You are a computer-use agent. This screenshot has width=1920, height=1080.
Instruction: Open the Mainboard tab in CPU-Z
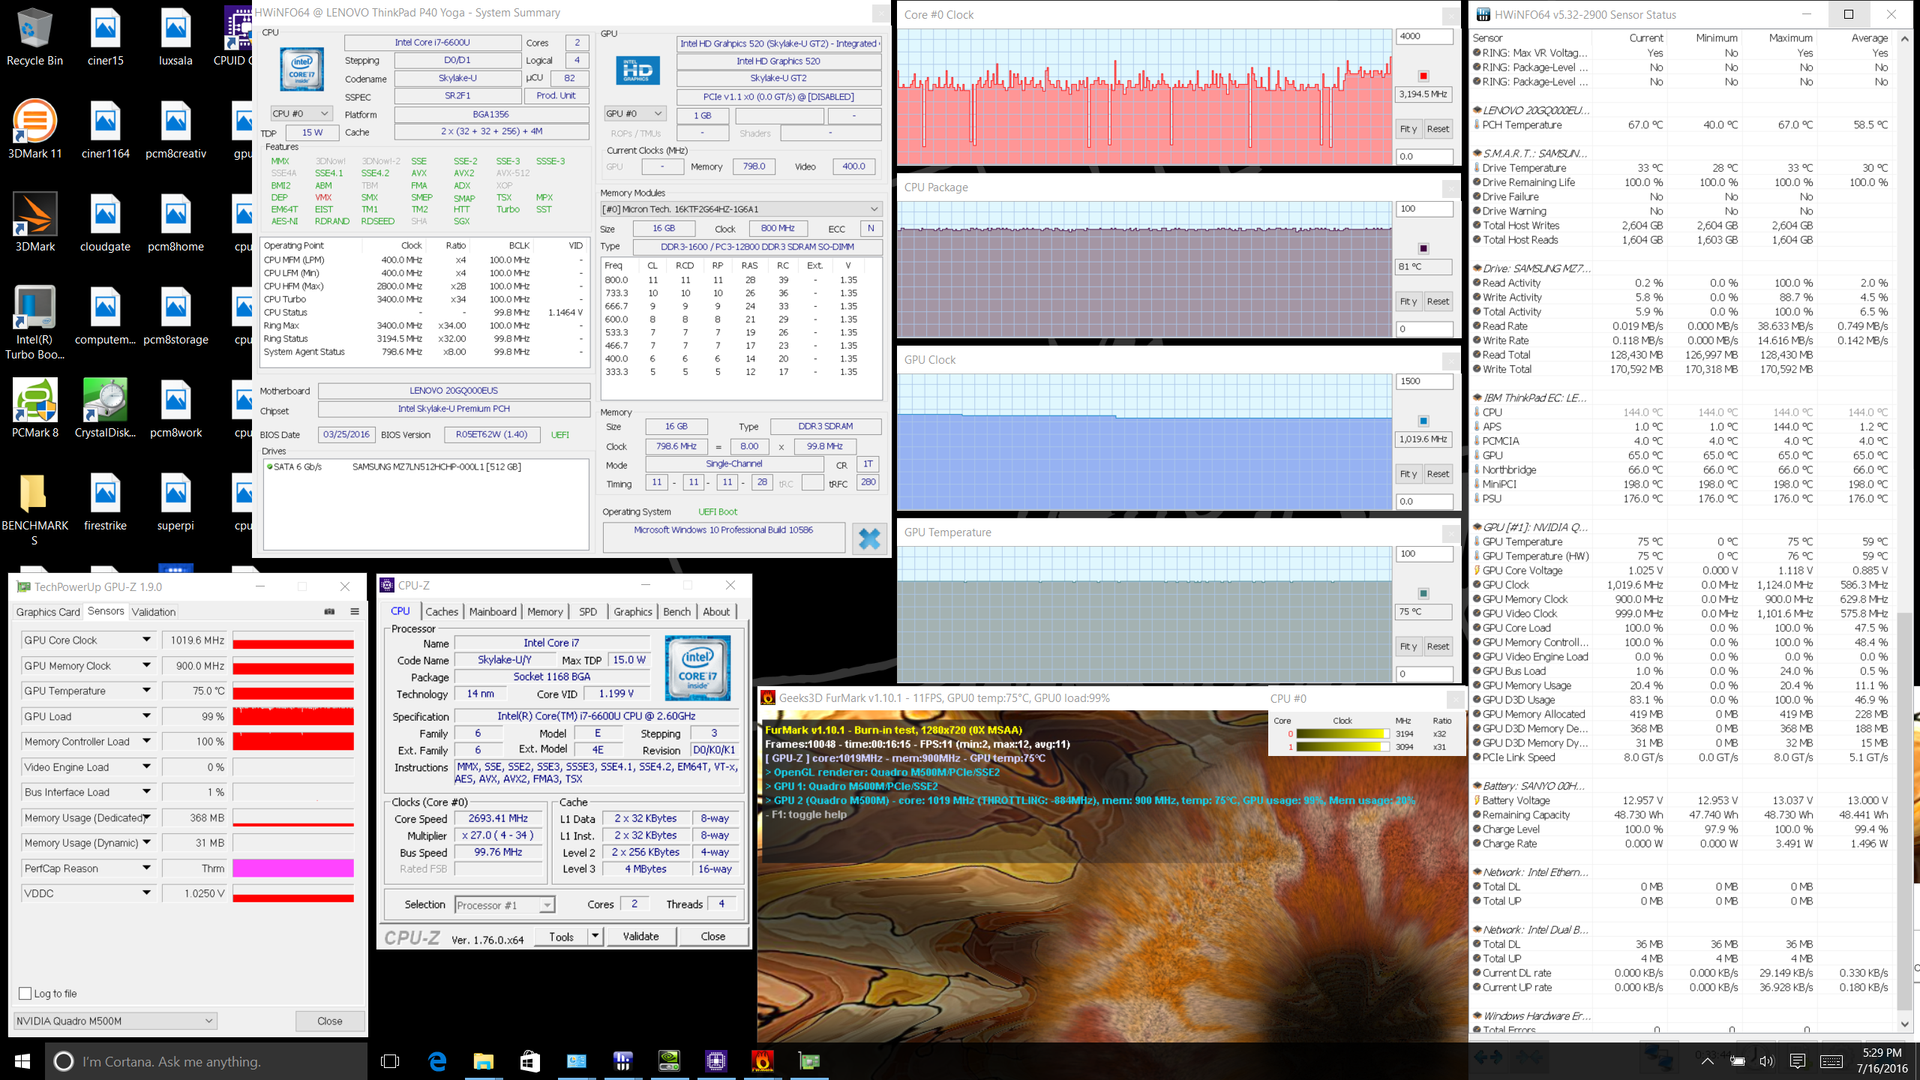pyautogui.click(x=493, y=612)
